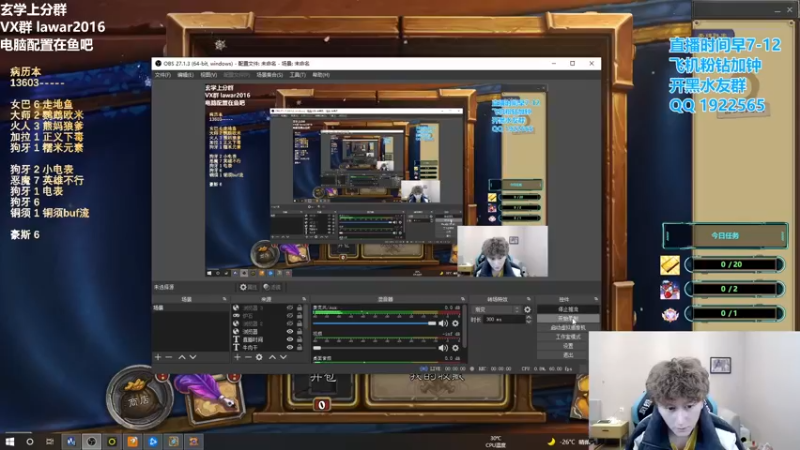Click the transition duration 300 ms field
Image resolution: width=800 pixels, height=450 pixels.
(504, 319)
